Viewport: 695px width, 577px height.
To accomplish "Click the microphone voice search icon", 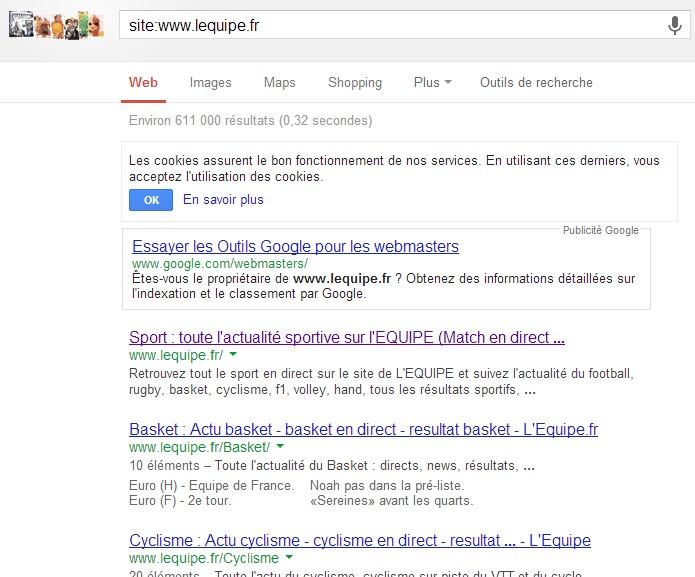I will click(675, 25).
